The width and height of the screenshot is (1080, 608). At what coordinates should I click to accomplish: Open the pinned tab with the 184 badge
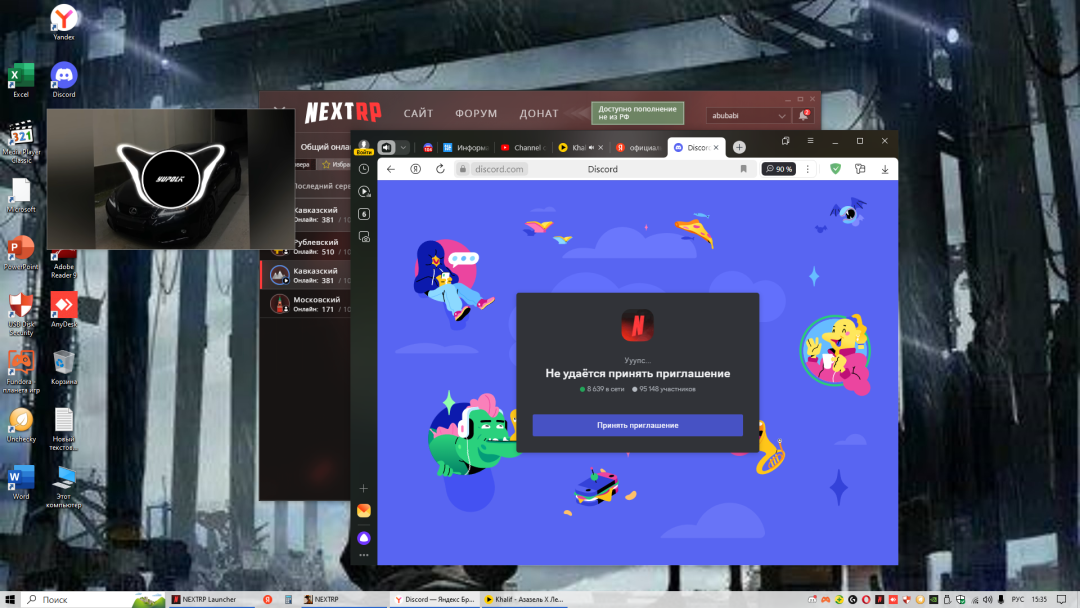428,147
